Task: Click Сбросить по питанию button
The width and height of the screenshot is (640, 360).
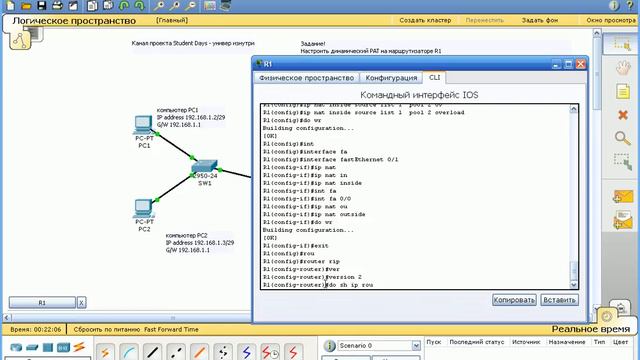Action: (x=107, y=329)
